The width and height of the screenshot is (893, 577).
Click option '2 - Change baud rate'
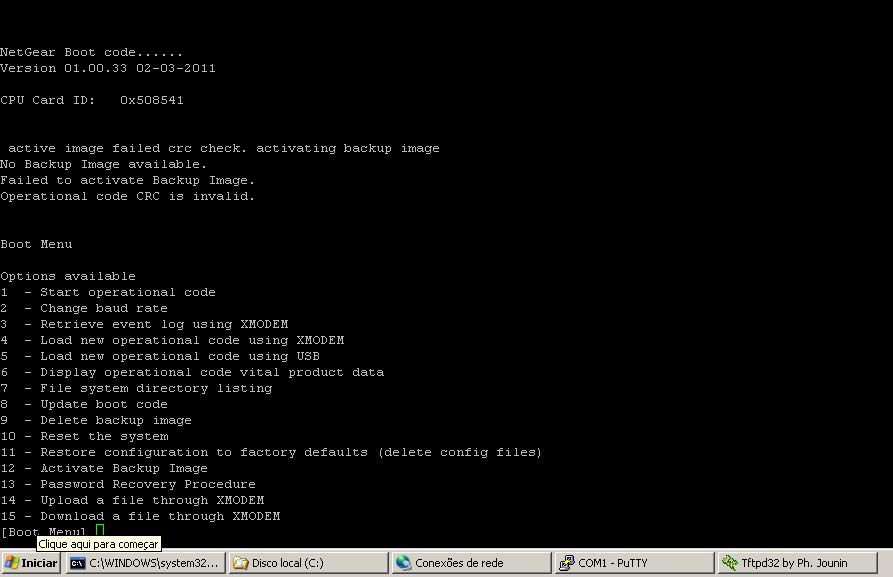(x=84, y=308)
